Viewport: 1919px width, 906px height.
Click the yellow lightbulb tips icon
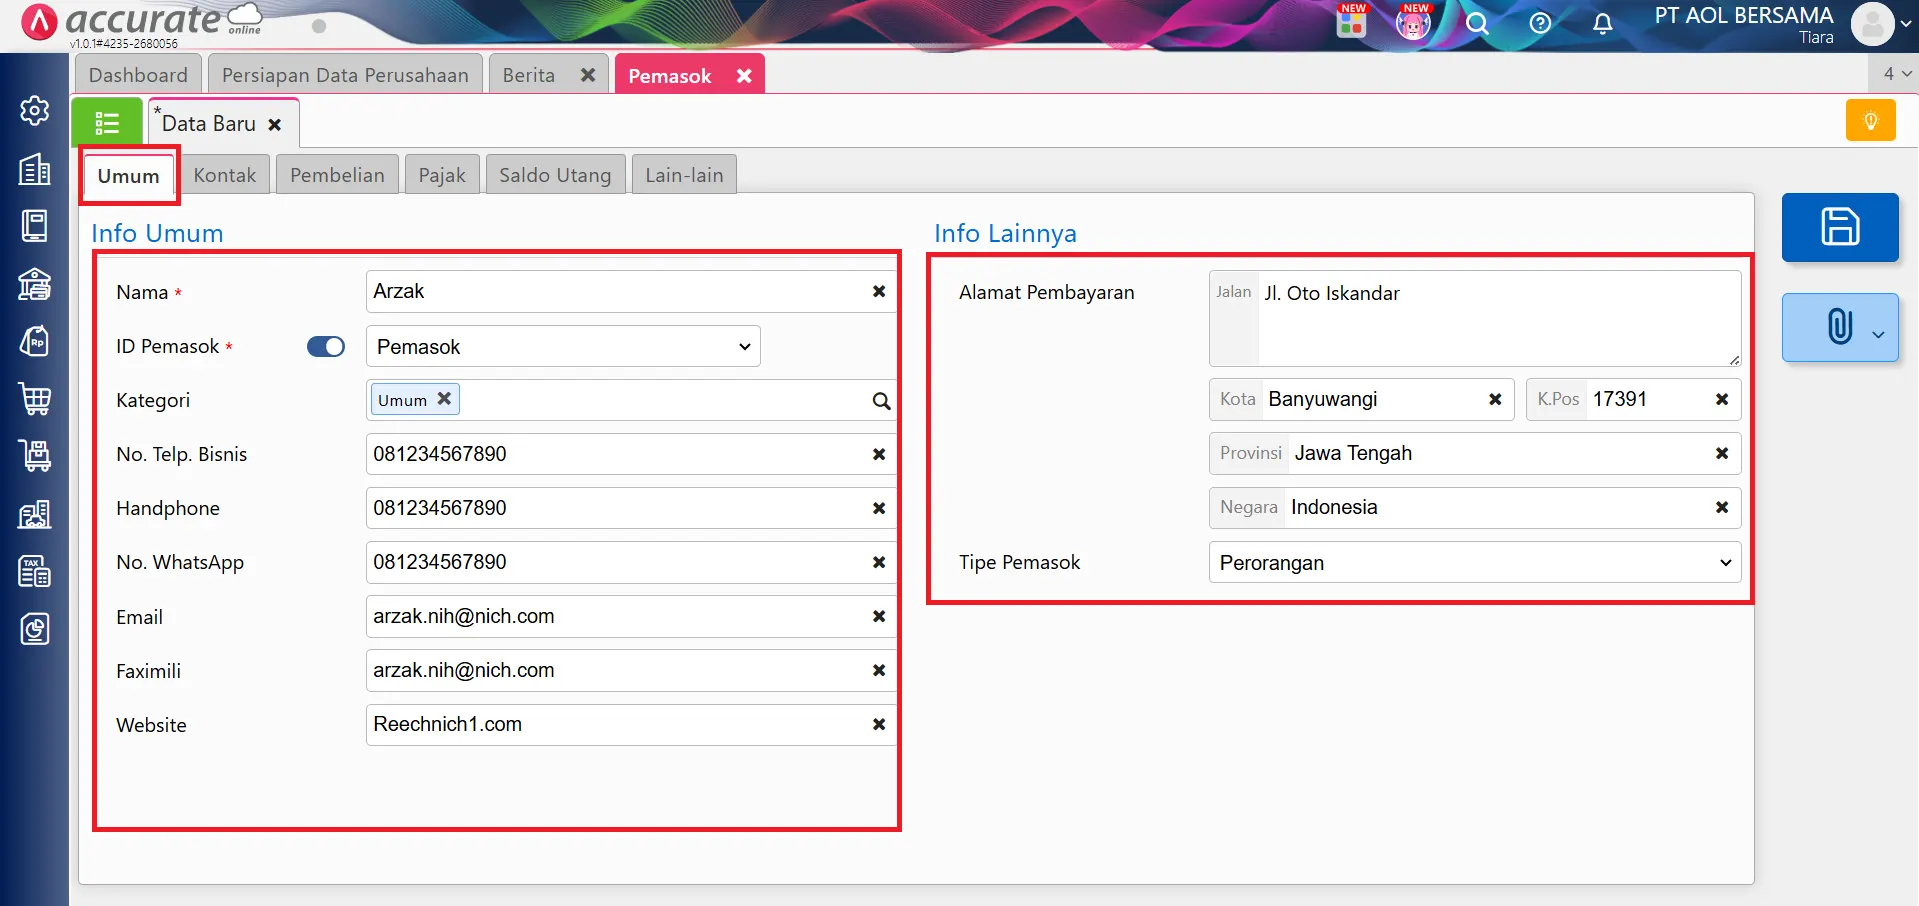click(1870, 121)
